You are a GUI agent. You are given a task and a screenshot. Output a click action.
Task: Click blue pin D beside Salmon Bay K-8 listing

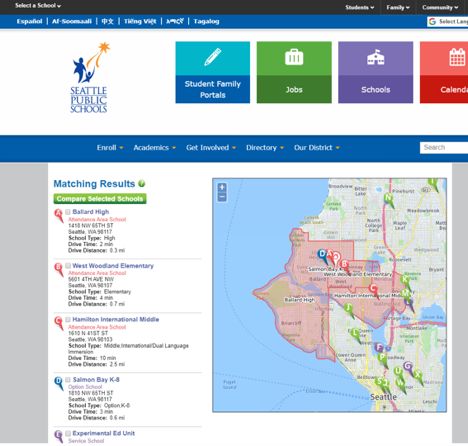[x=59, y=383]
